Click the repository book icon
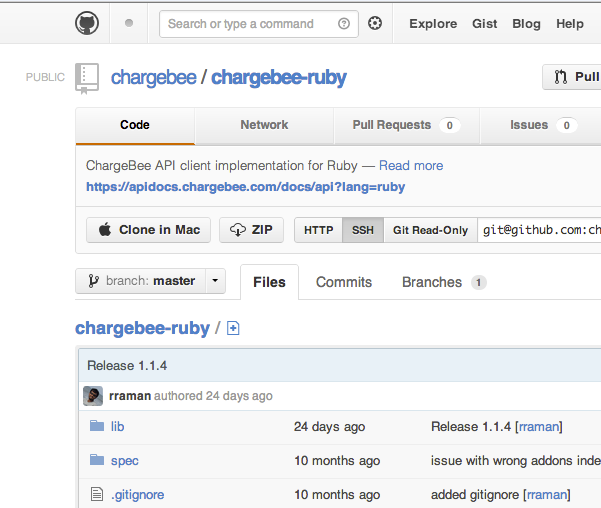 point(87,78)
